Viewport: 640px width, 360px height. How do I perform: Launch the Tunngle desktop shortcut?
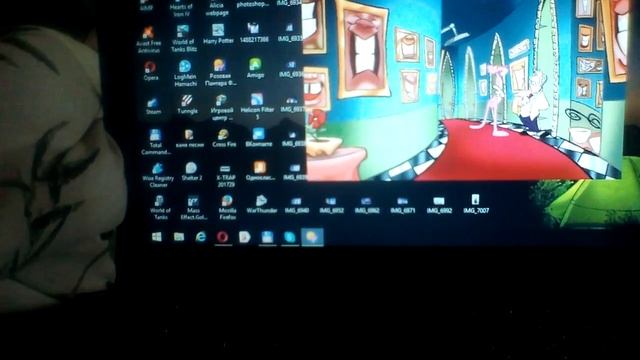coord(187,104)
